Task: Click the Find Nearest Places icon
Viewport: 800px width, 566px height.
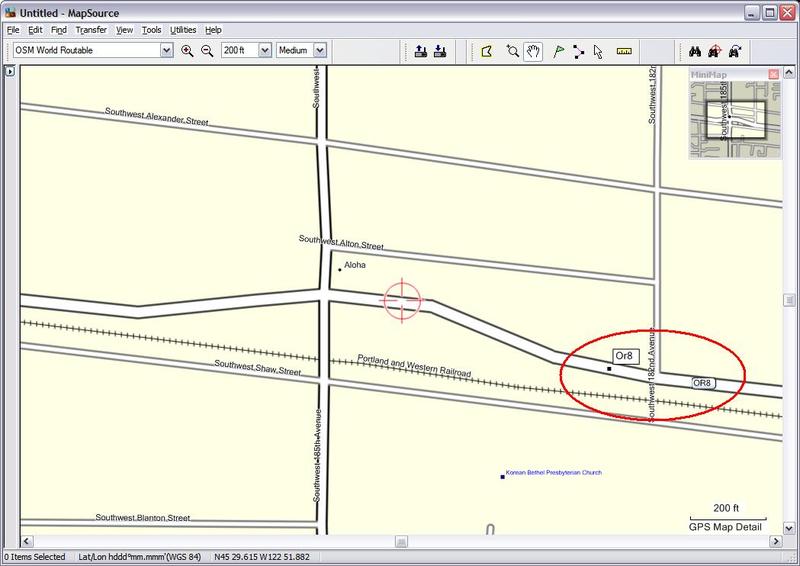Action: 715,51
